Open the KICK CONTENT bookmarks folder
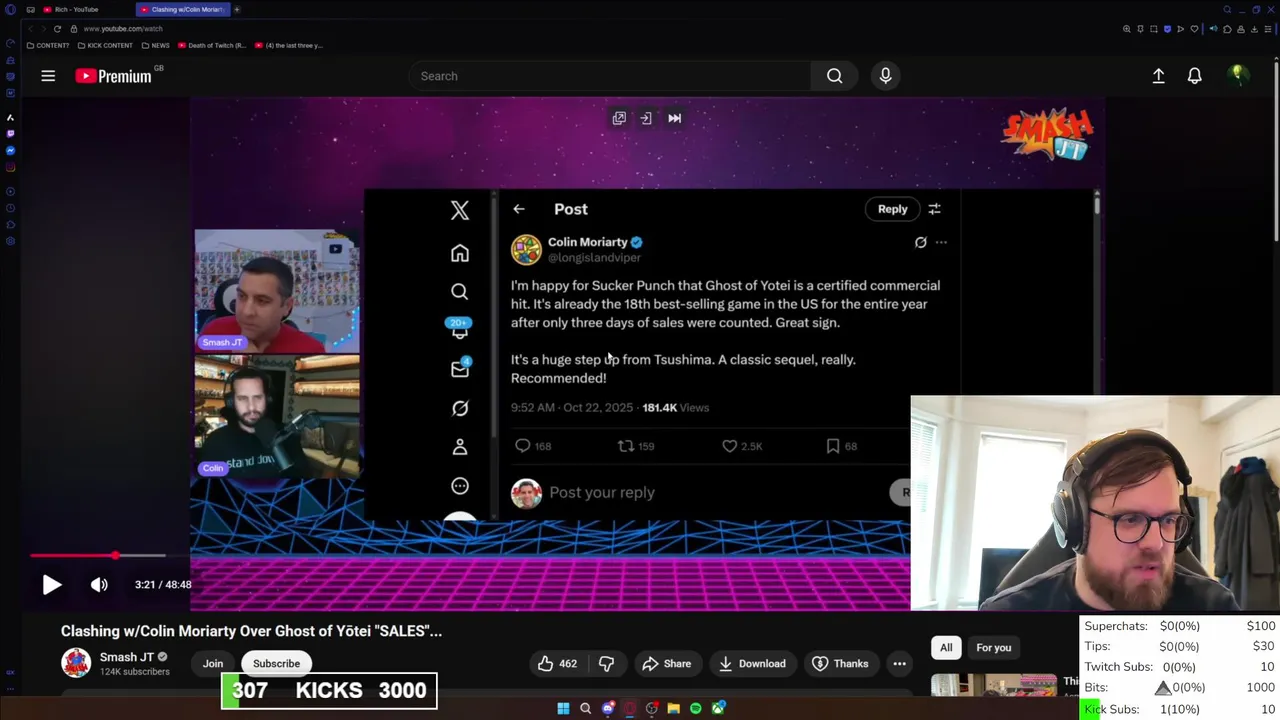 (105, 45)
